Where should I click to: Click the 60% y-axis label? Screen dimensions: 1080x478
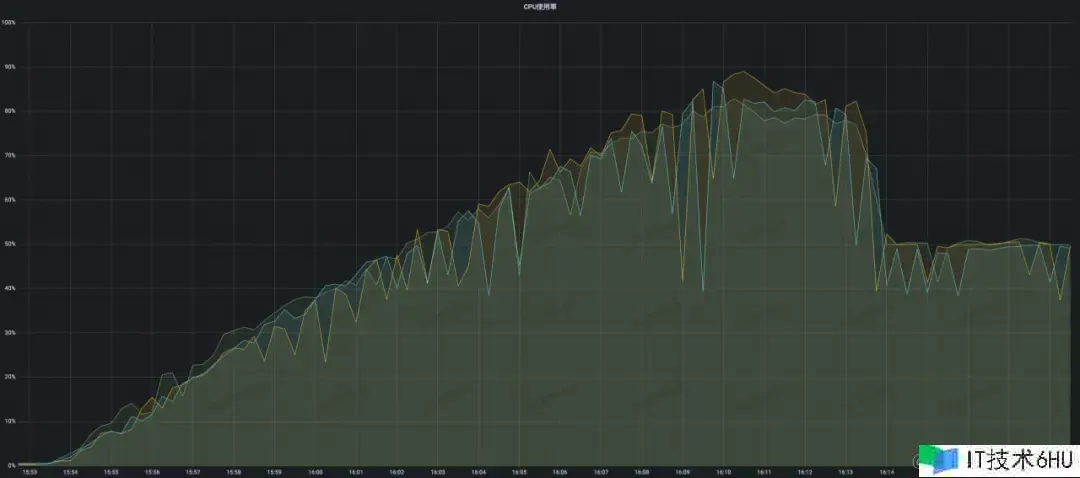(x=8, y=200)
